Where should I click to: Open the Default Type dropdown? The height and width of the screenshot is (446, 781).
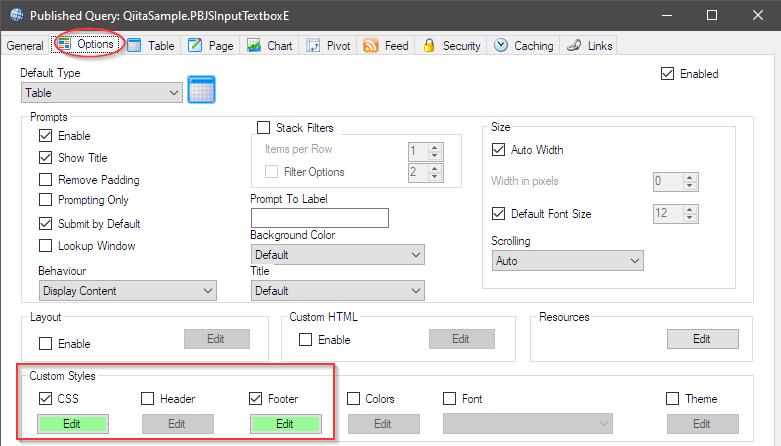click(102, 93)
